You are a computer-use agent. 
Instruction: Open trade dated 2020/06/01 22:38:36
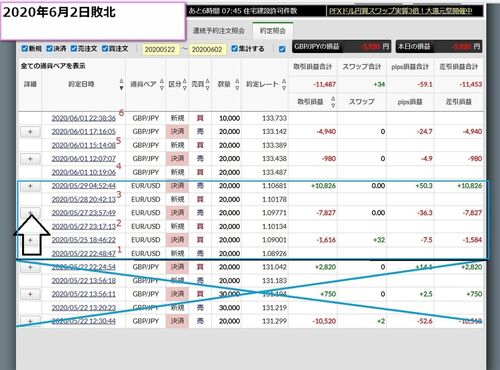(x=84, y=118)
